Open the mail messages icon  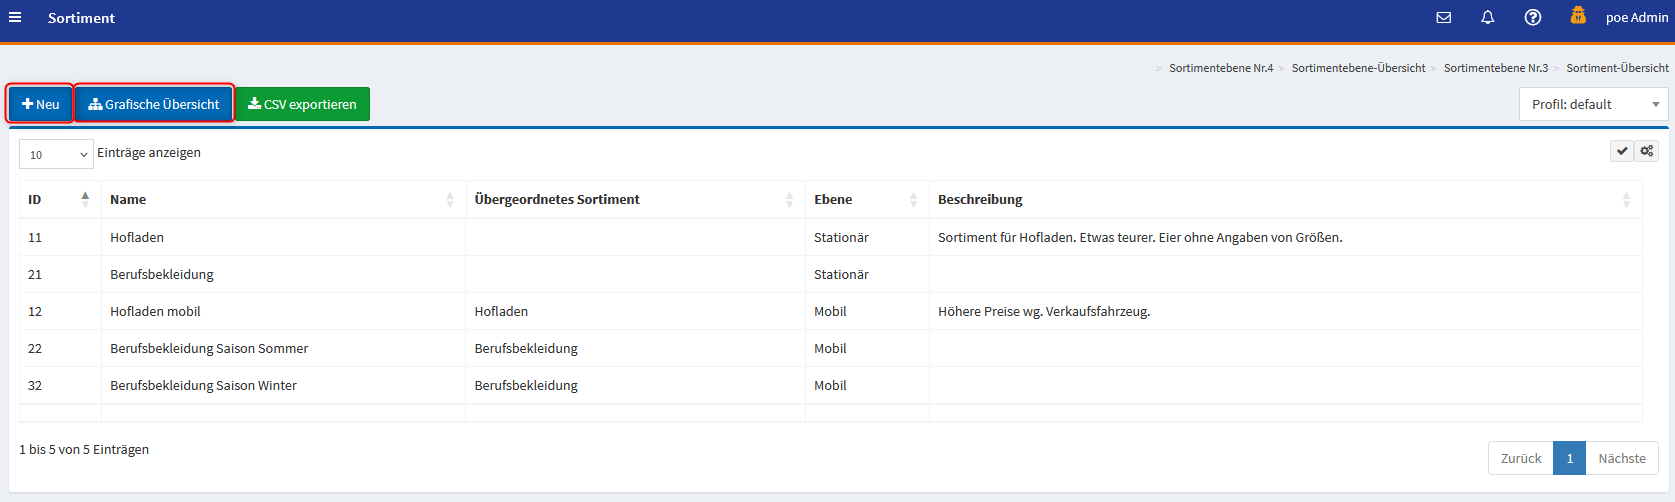(1443, 18)
